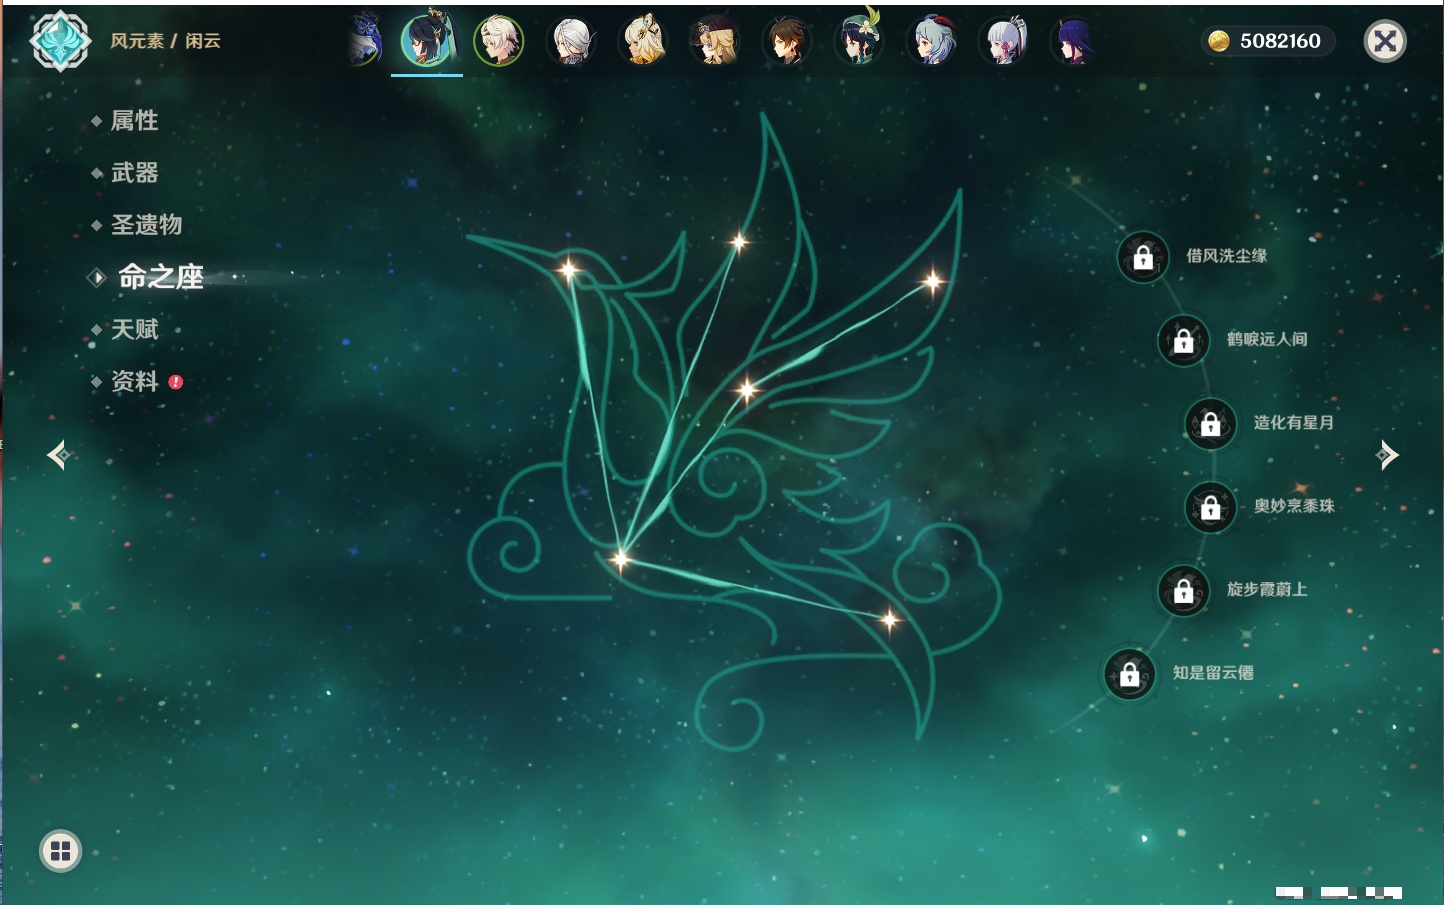Screen dimensions: 1444x905
Task: Go to previous character with left arrow
Action: click(x=59, y=455)
